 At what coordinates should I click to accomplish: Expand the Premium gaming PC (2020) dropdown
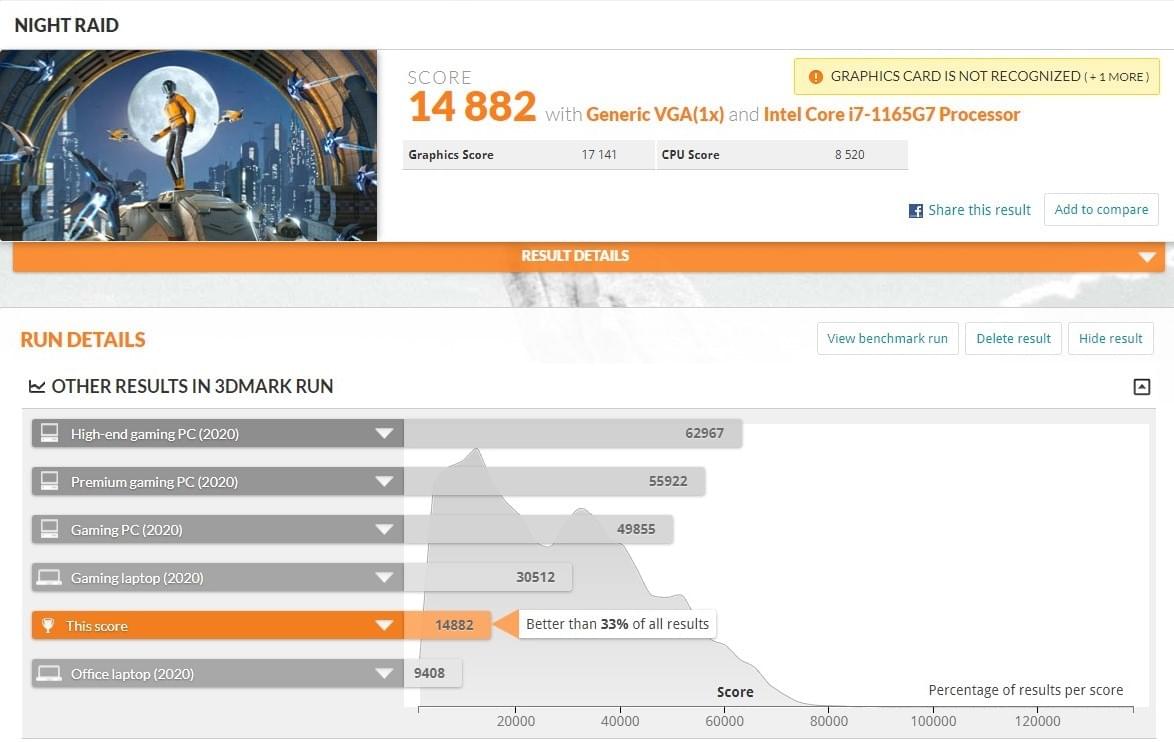pyautogui.click(x=384, y=481)
